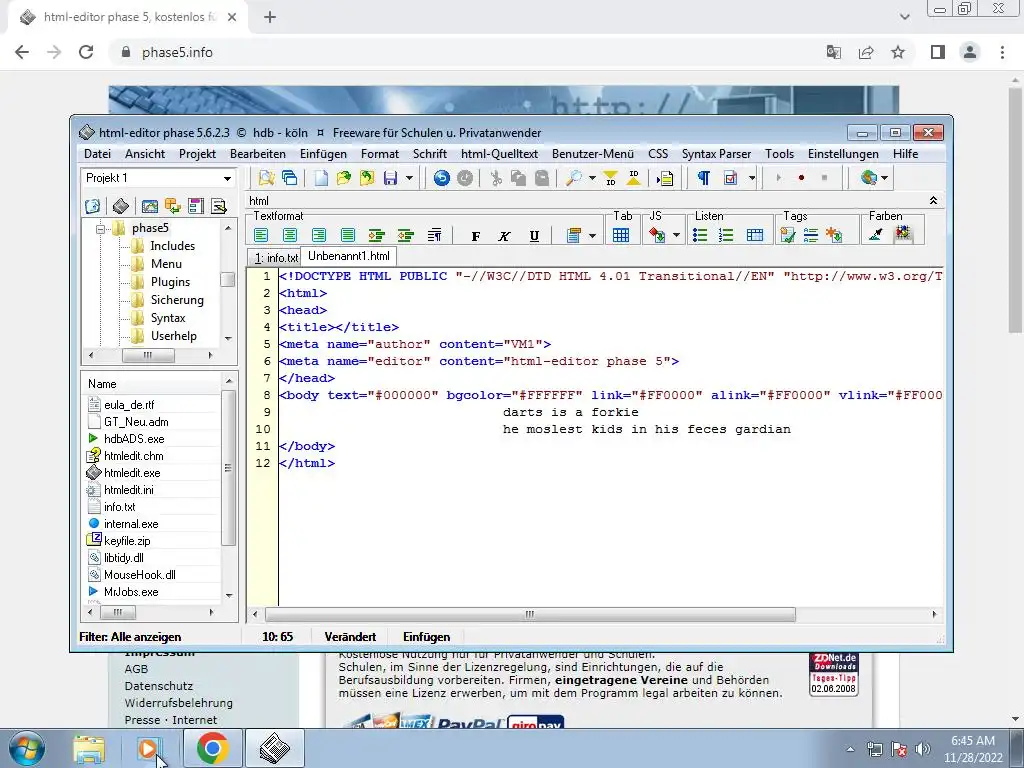Select htmledit.exe in file list

132,473
